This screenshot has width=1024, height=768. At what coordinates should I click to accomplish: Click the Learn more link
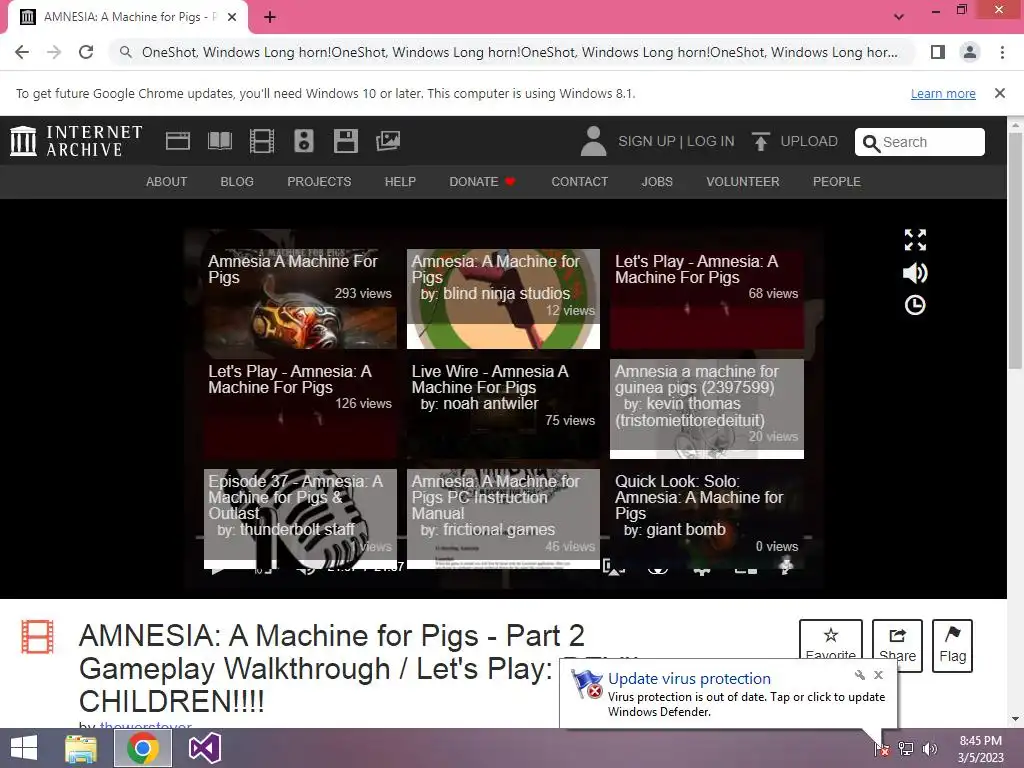coord(943,93)
